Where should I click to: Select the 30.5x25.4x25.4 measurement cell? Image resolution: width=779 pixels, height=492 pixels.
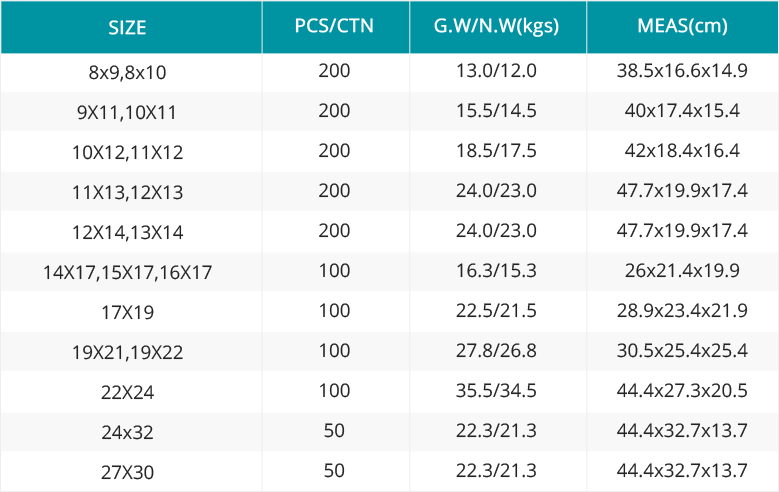tap(682, 350)
